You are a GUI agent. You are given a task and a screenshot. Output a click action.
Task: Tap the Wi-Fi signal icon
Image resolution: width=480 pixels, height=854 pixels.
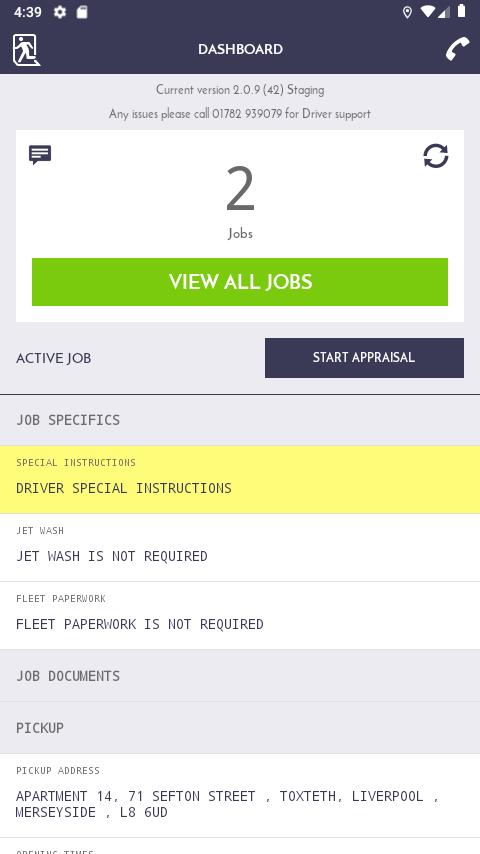point(428,11)
